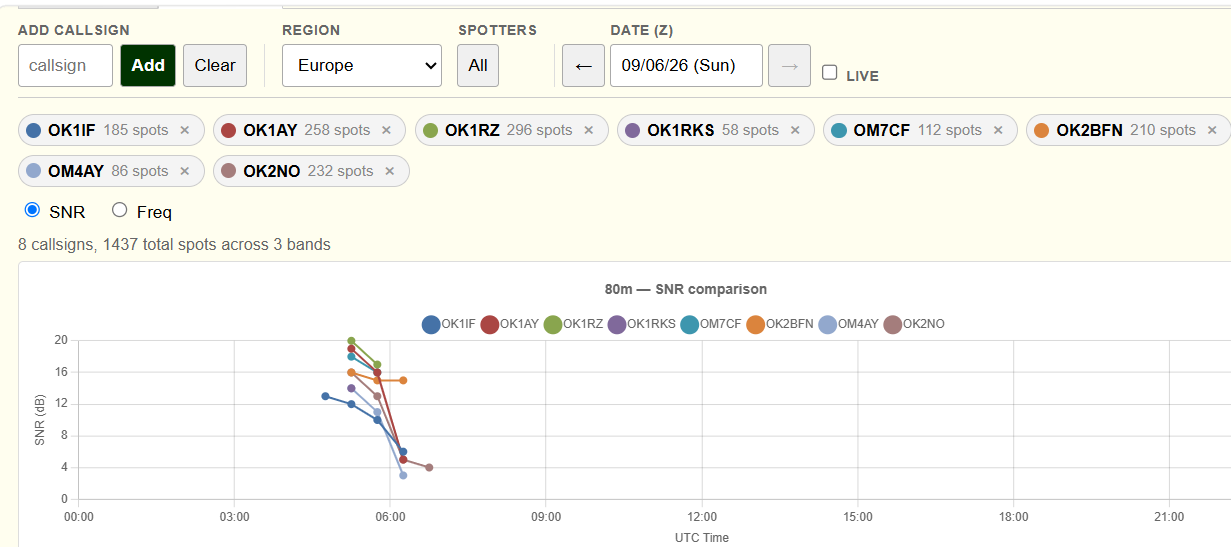Select the Freq radio button
Viewport: 1231px width, 547px height.
[120, 210]
